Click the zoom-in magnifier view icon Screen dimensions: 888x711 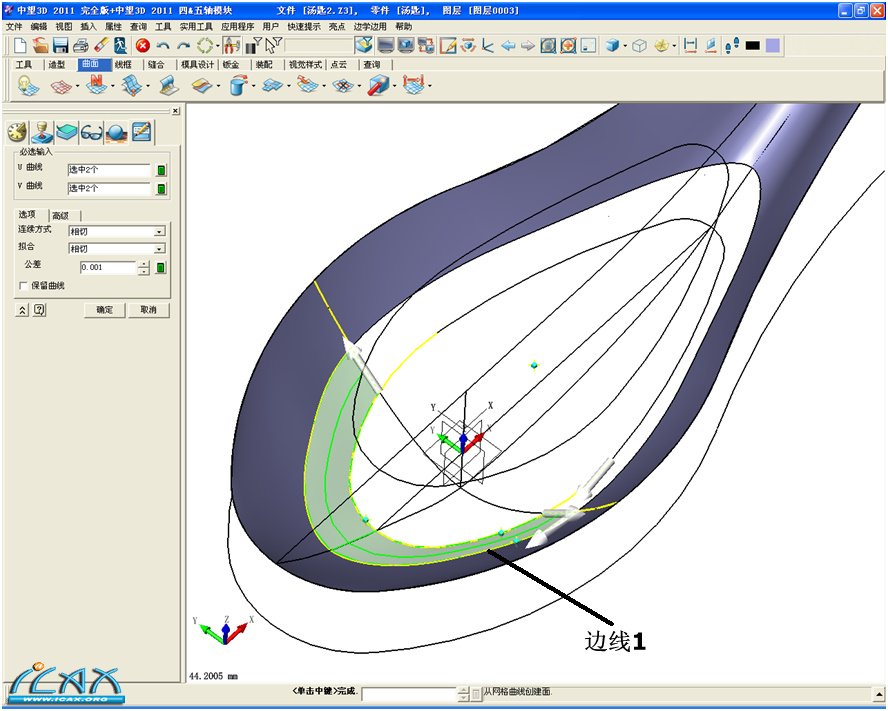568,46
